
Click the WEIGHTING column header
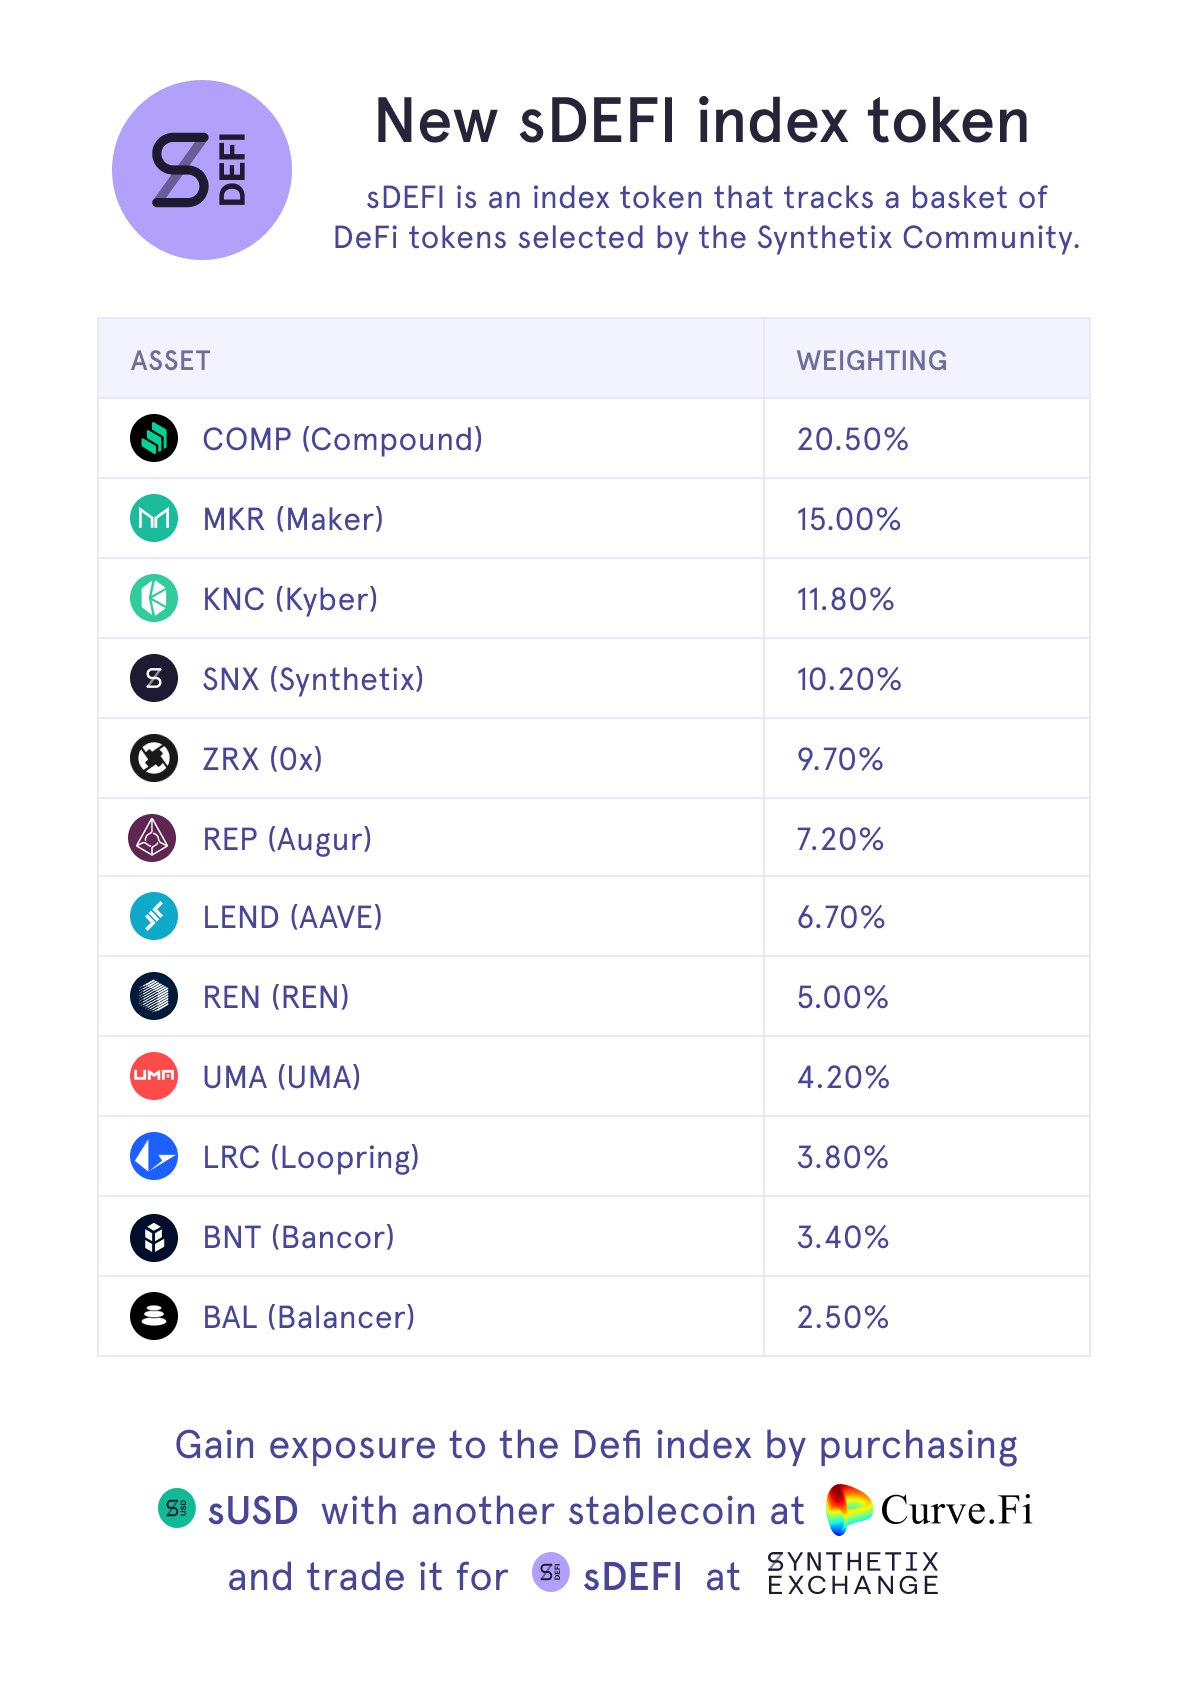point(871,360)
